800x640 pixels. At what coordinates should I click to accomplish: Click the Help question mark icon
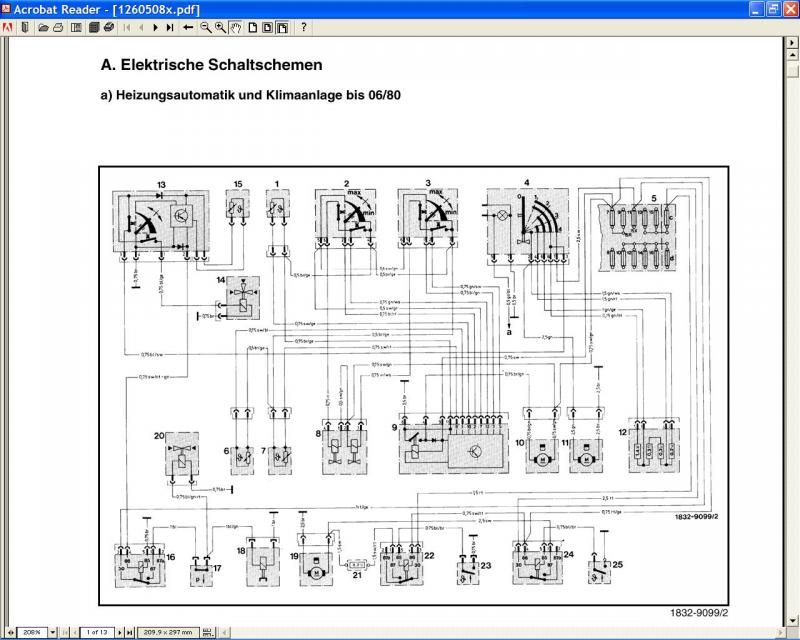[304, 28]
